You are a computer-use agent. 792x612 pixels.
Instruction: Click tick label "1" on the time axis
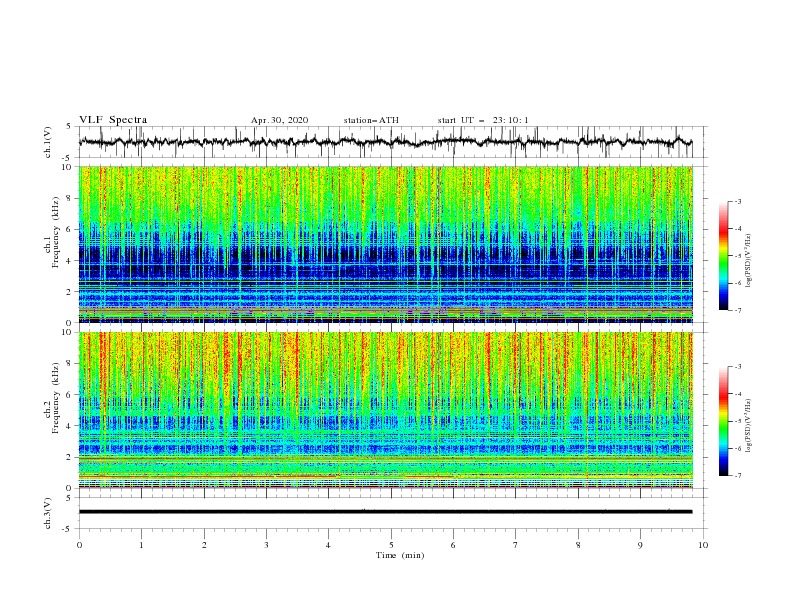pyautogui.click(x=141, y=545)
